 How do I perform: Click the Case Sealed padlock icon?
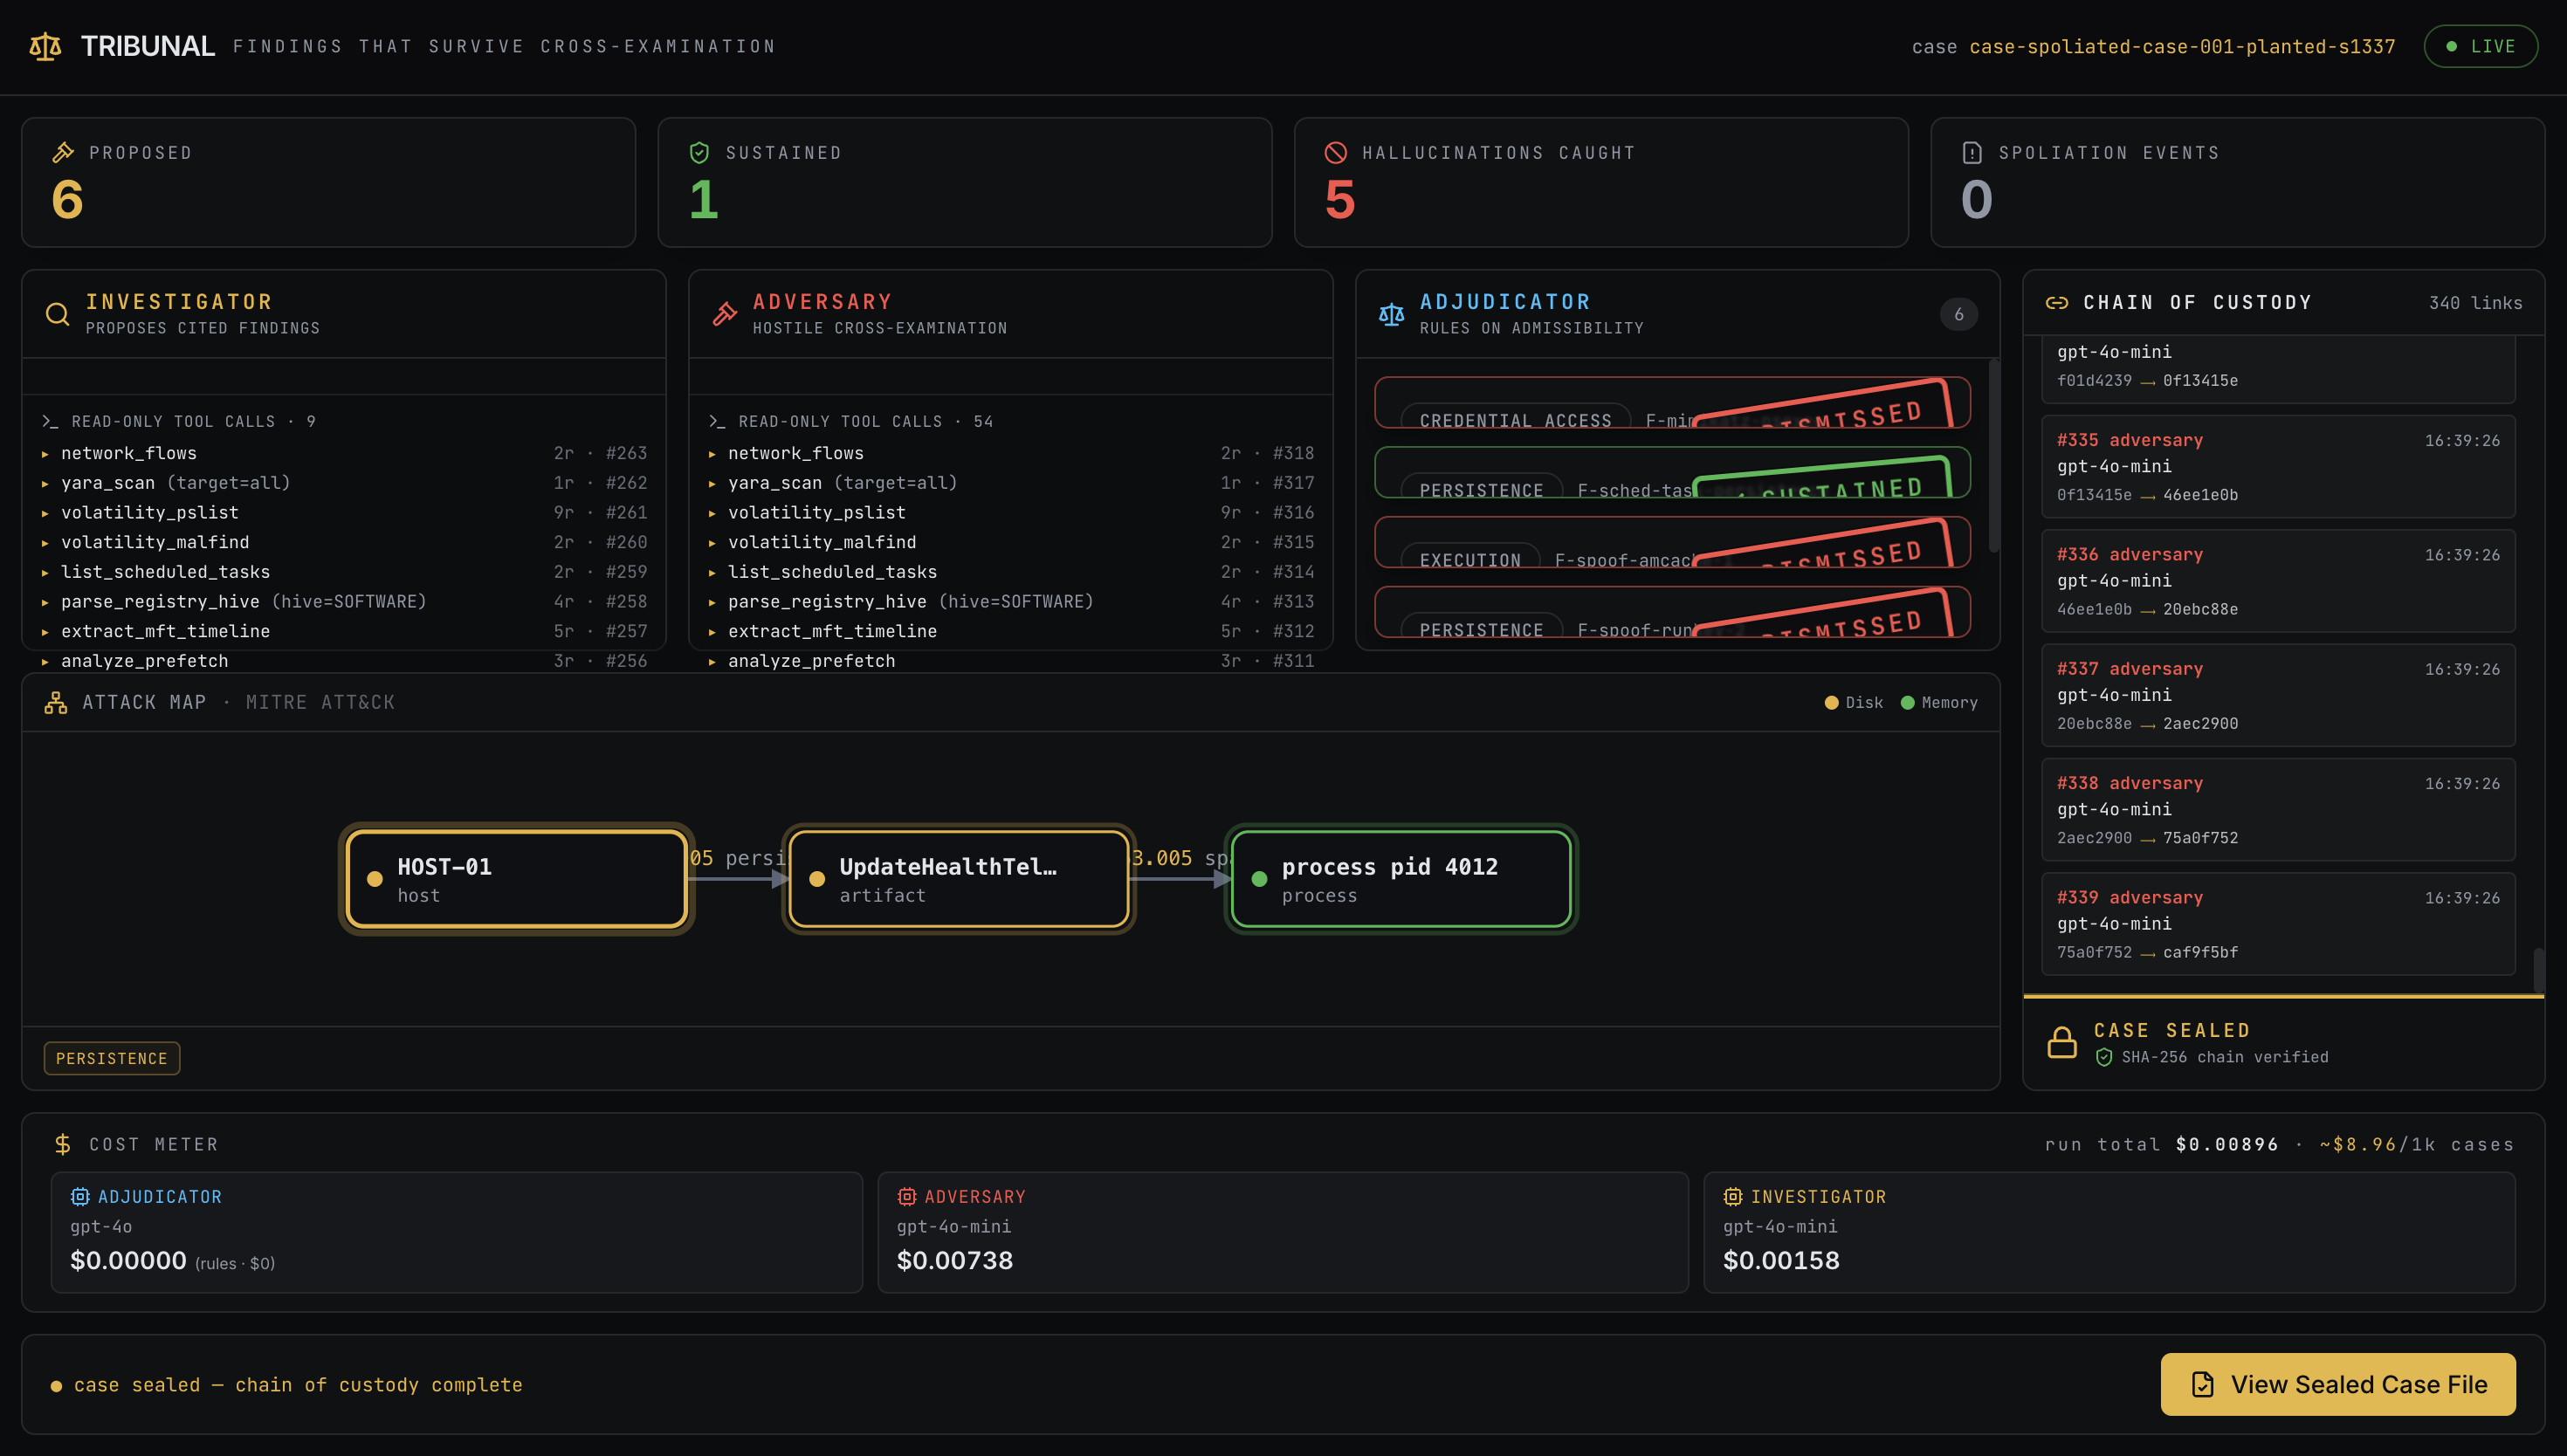tap(2061, 1042)
